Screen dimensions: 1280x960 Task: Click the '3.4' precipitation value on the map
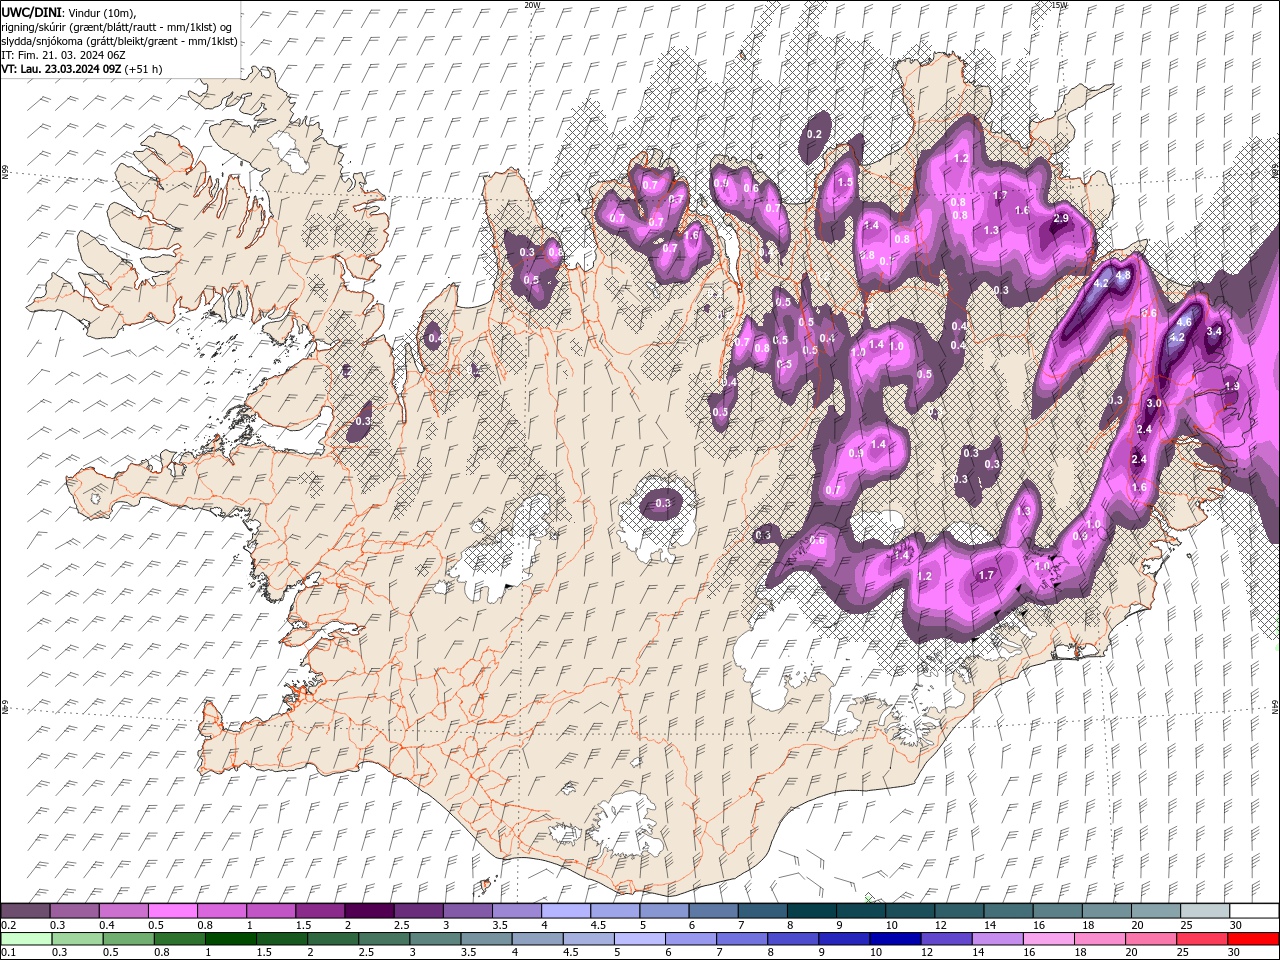(x=1215, y=331)
